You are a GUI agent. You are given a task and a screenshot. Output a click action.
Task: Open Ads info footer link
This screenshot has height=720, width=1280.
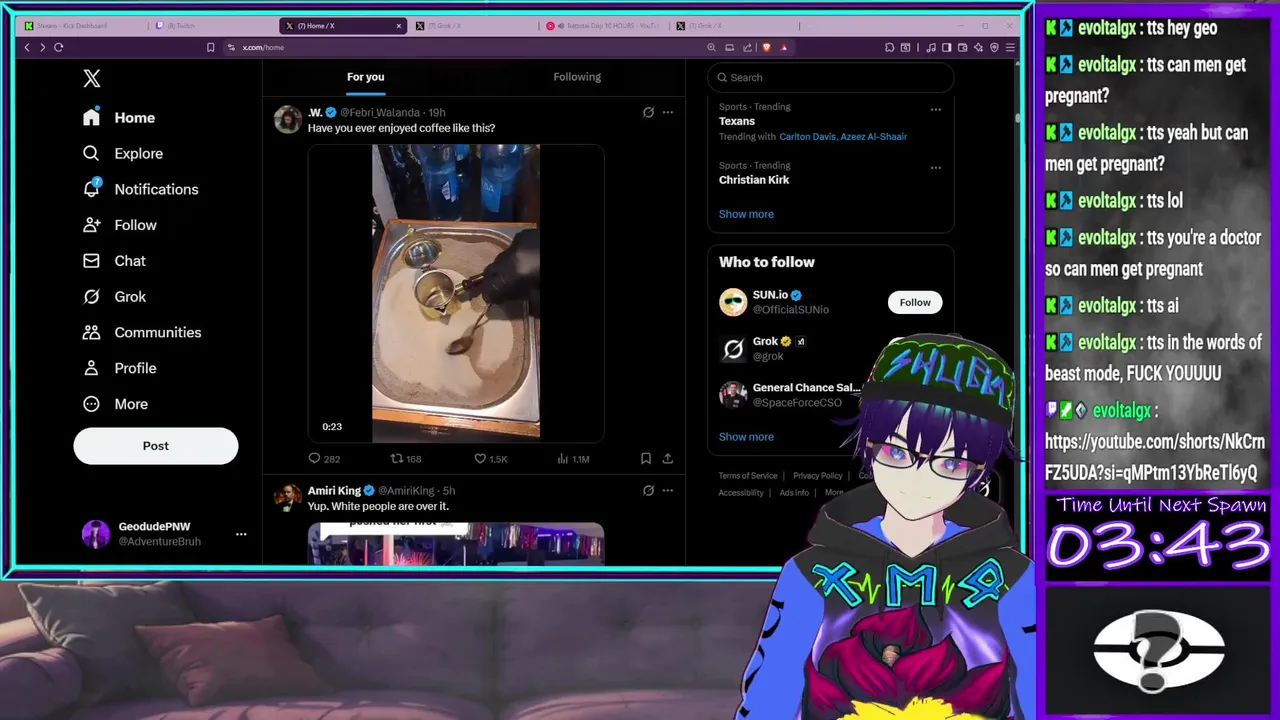tap(794, 493)
